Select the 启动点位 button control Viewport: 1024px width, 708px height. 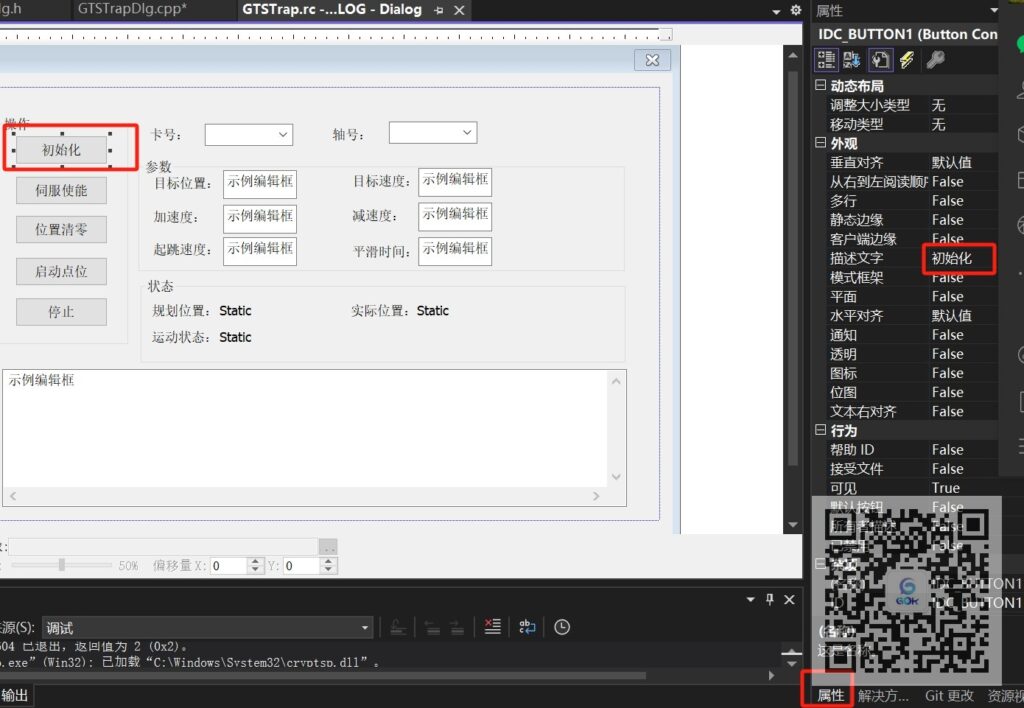click(x=61, y=272)
